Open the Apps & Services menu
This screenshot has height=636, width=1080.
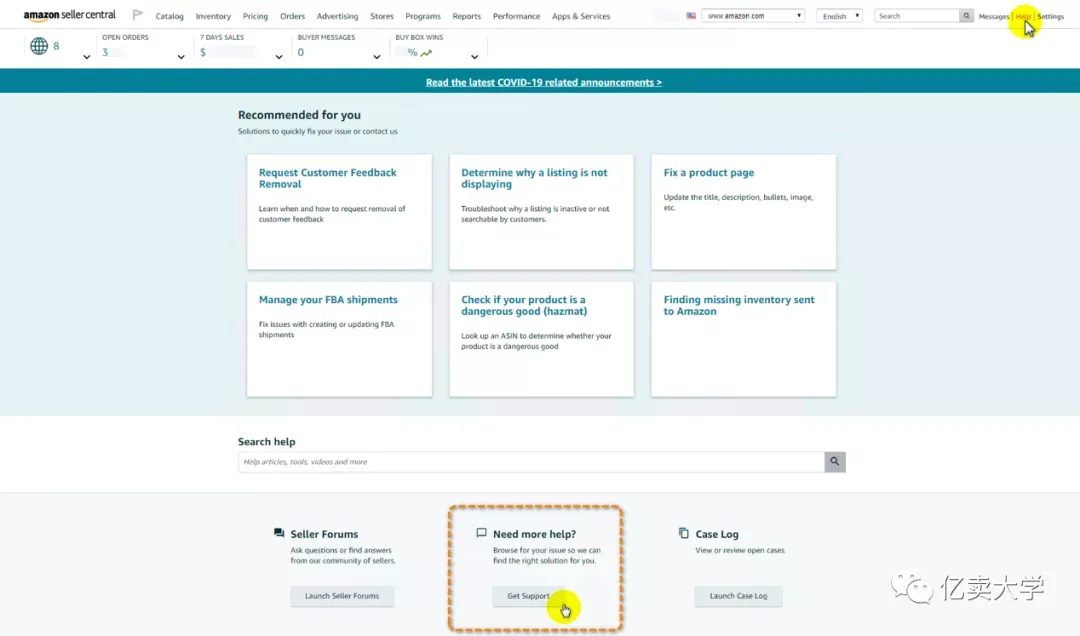(581, 16)
